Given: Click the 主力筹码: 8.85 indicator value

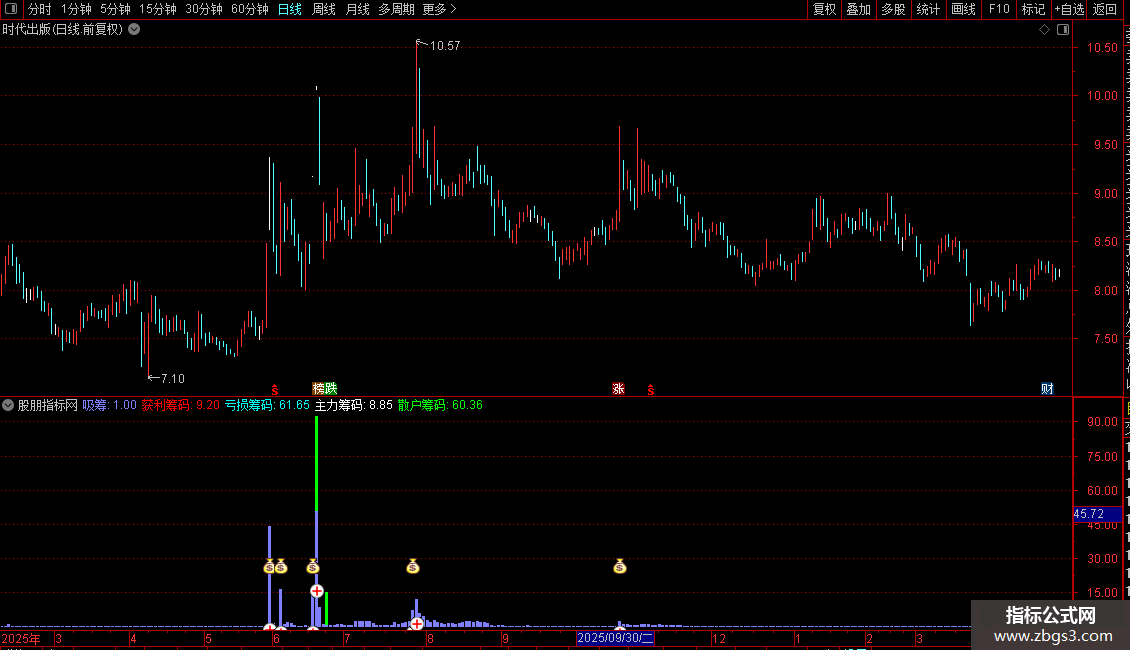Looking at the screenshot, I should (354, 406).
